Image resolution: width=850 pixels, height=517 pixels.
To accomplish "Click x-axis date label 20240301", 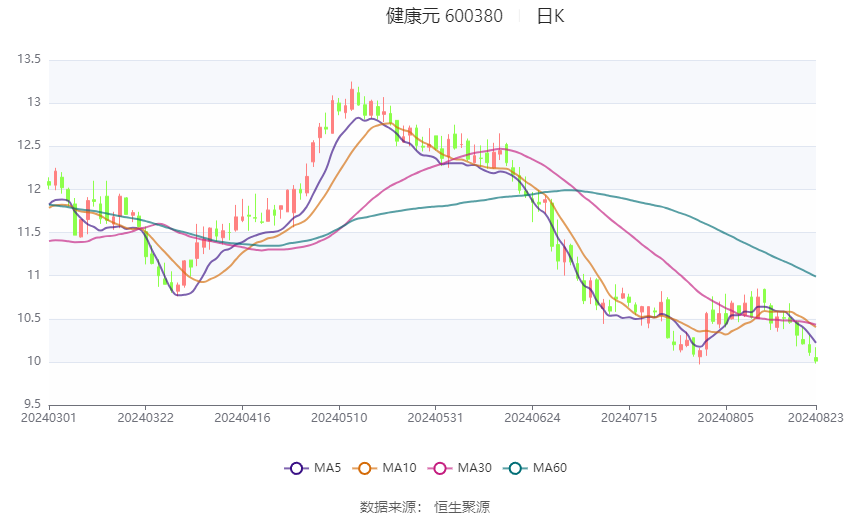I will [49, 418].
